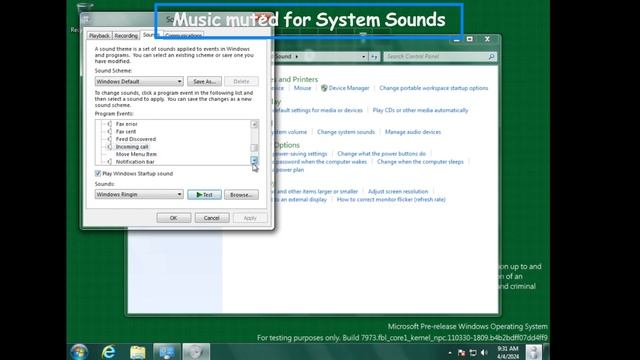Click the Fax sent speaker icon
This screenshot has width=640, height=360.
pos(109,131)
